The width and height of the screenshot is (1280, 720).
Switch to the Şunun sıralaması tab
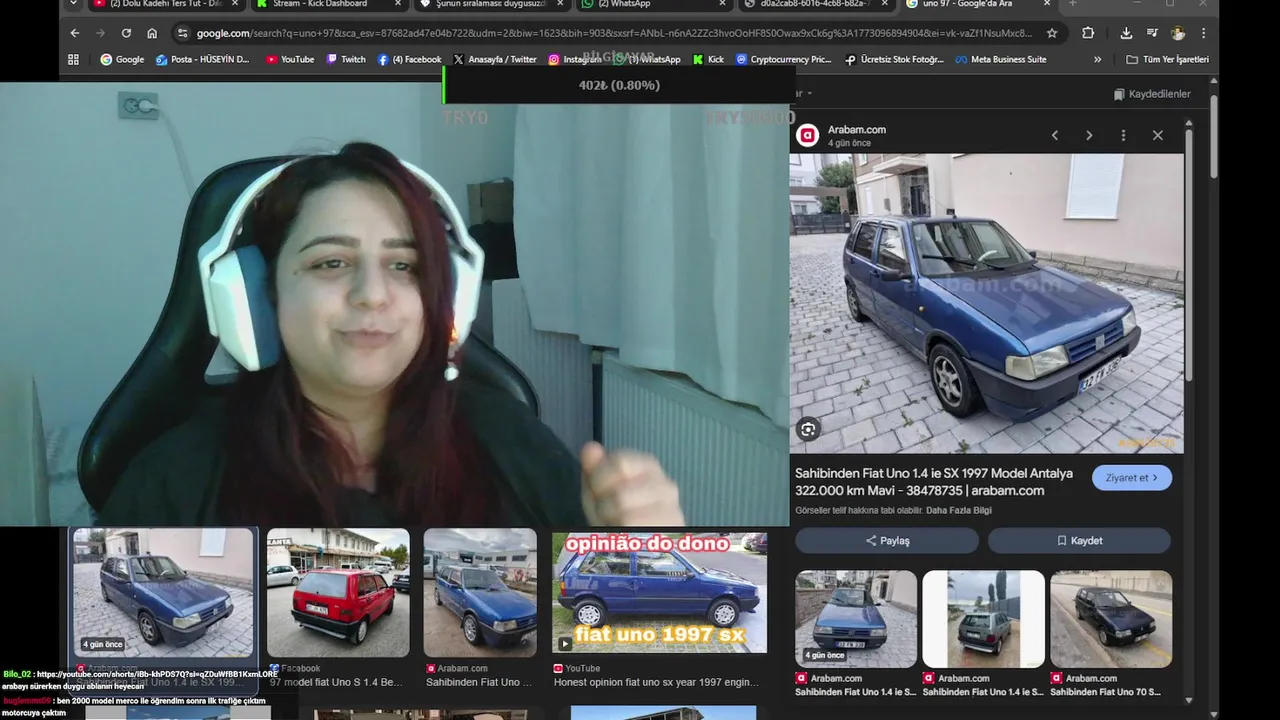(x=492, y=4)
